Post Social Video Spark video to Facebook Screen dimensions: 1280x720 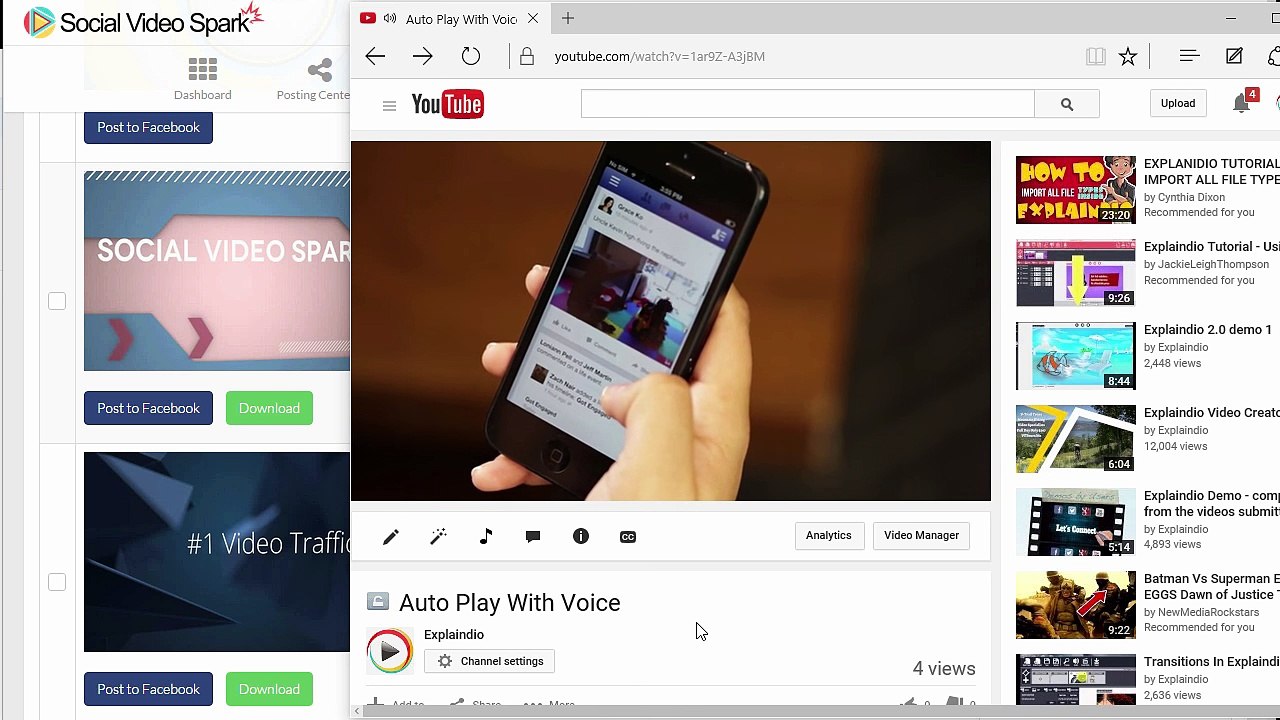(148, 408)
